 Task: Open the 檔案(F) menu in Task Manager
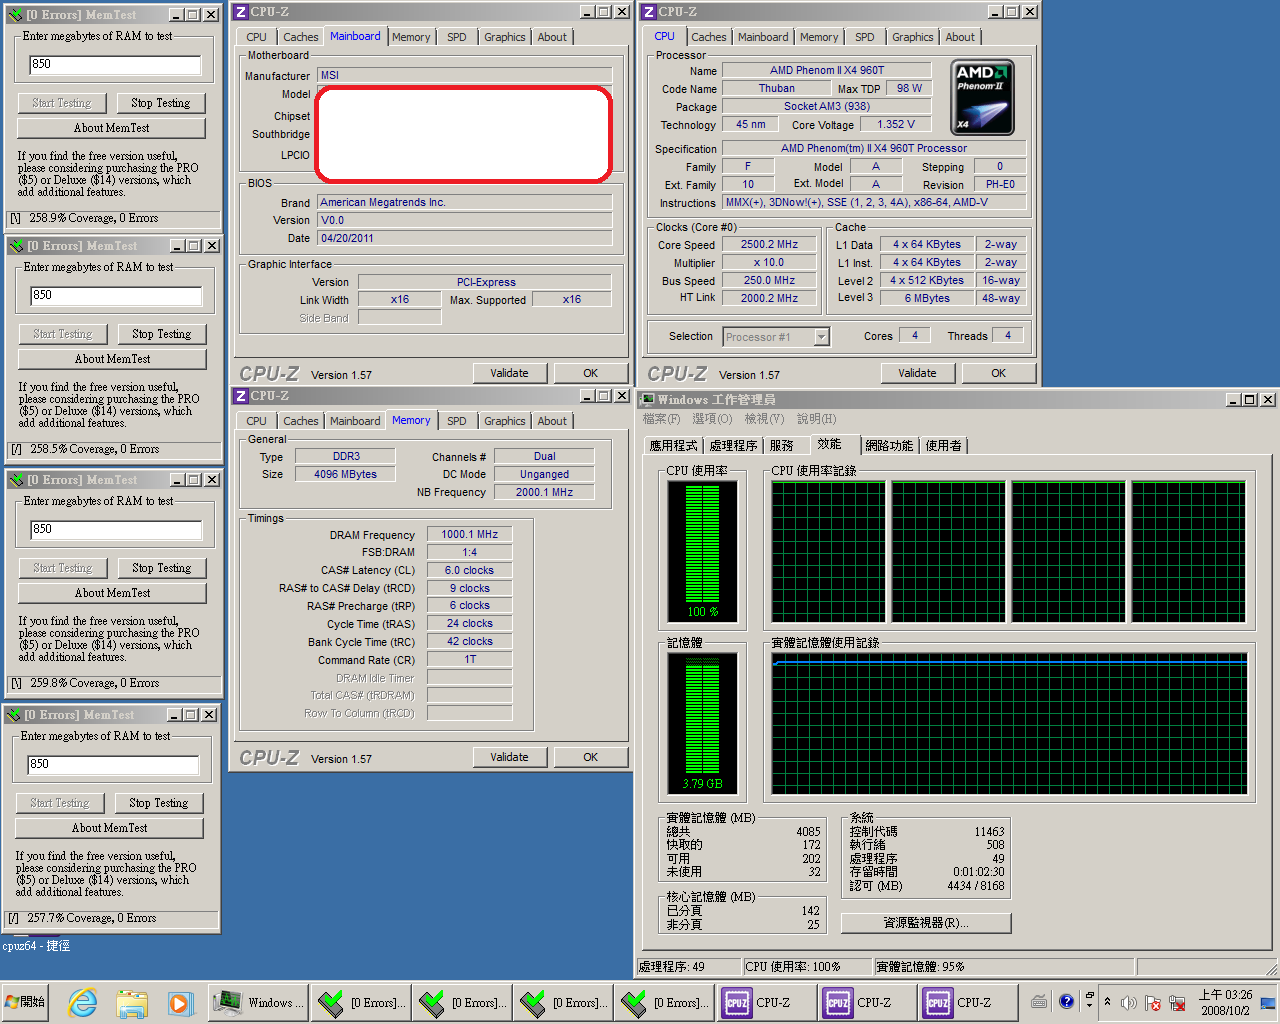pos(661,419)
